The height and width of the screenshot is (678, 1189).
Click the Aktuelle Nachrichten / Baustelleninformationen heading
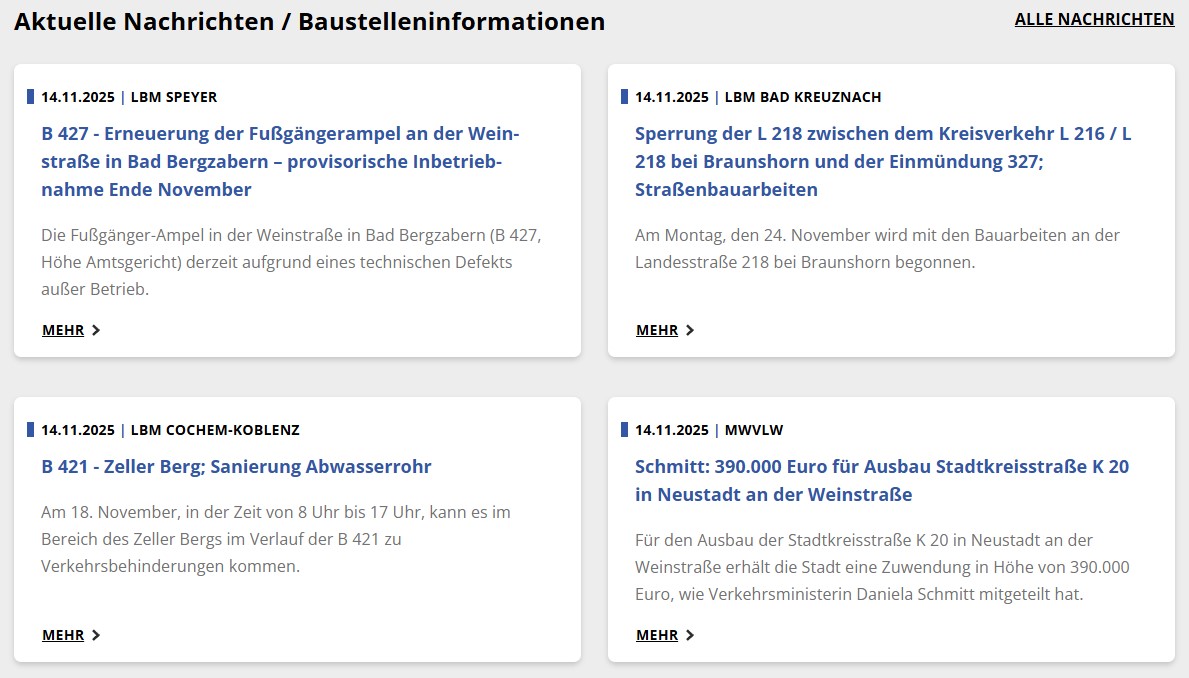[309, 21]
